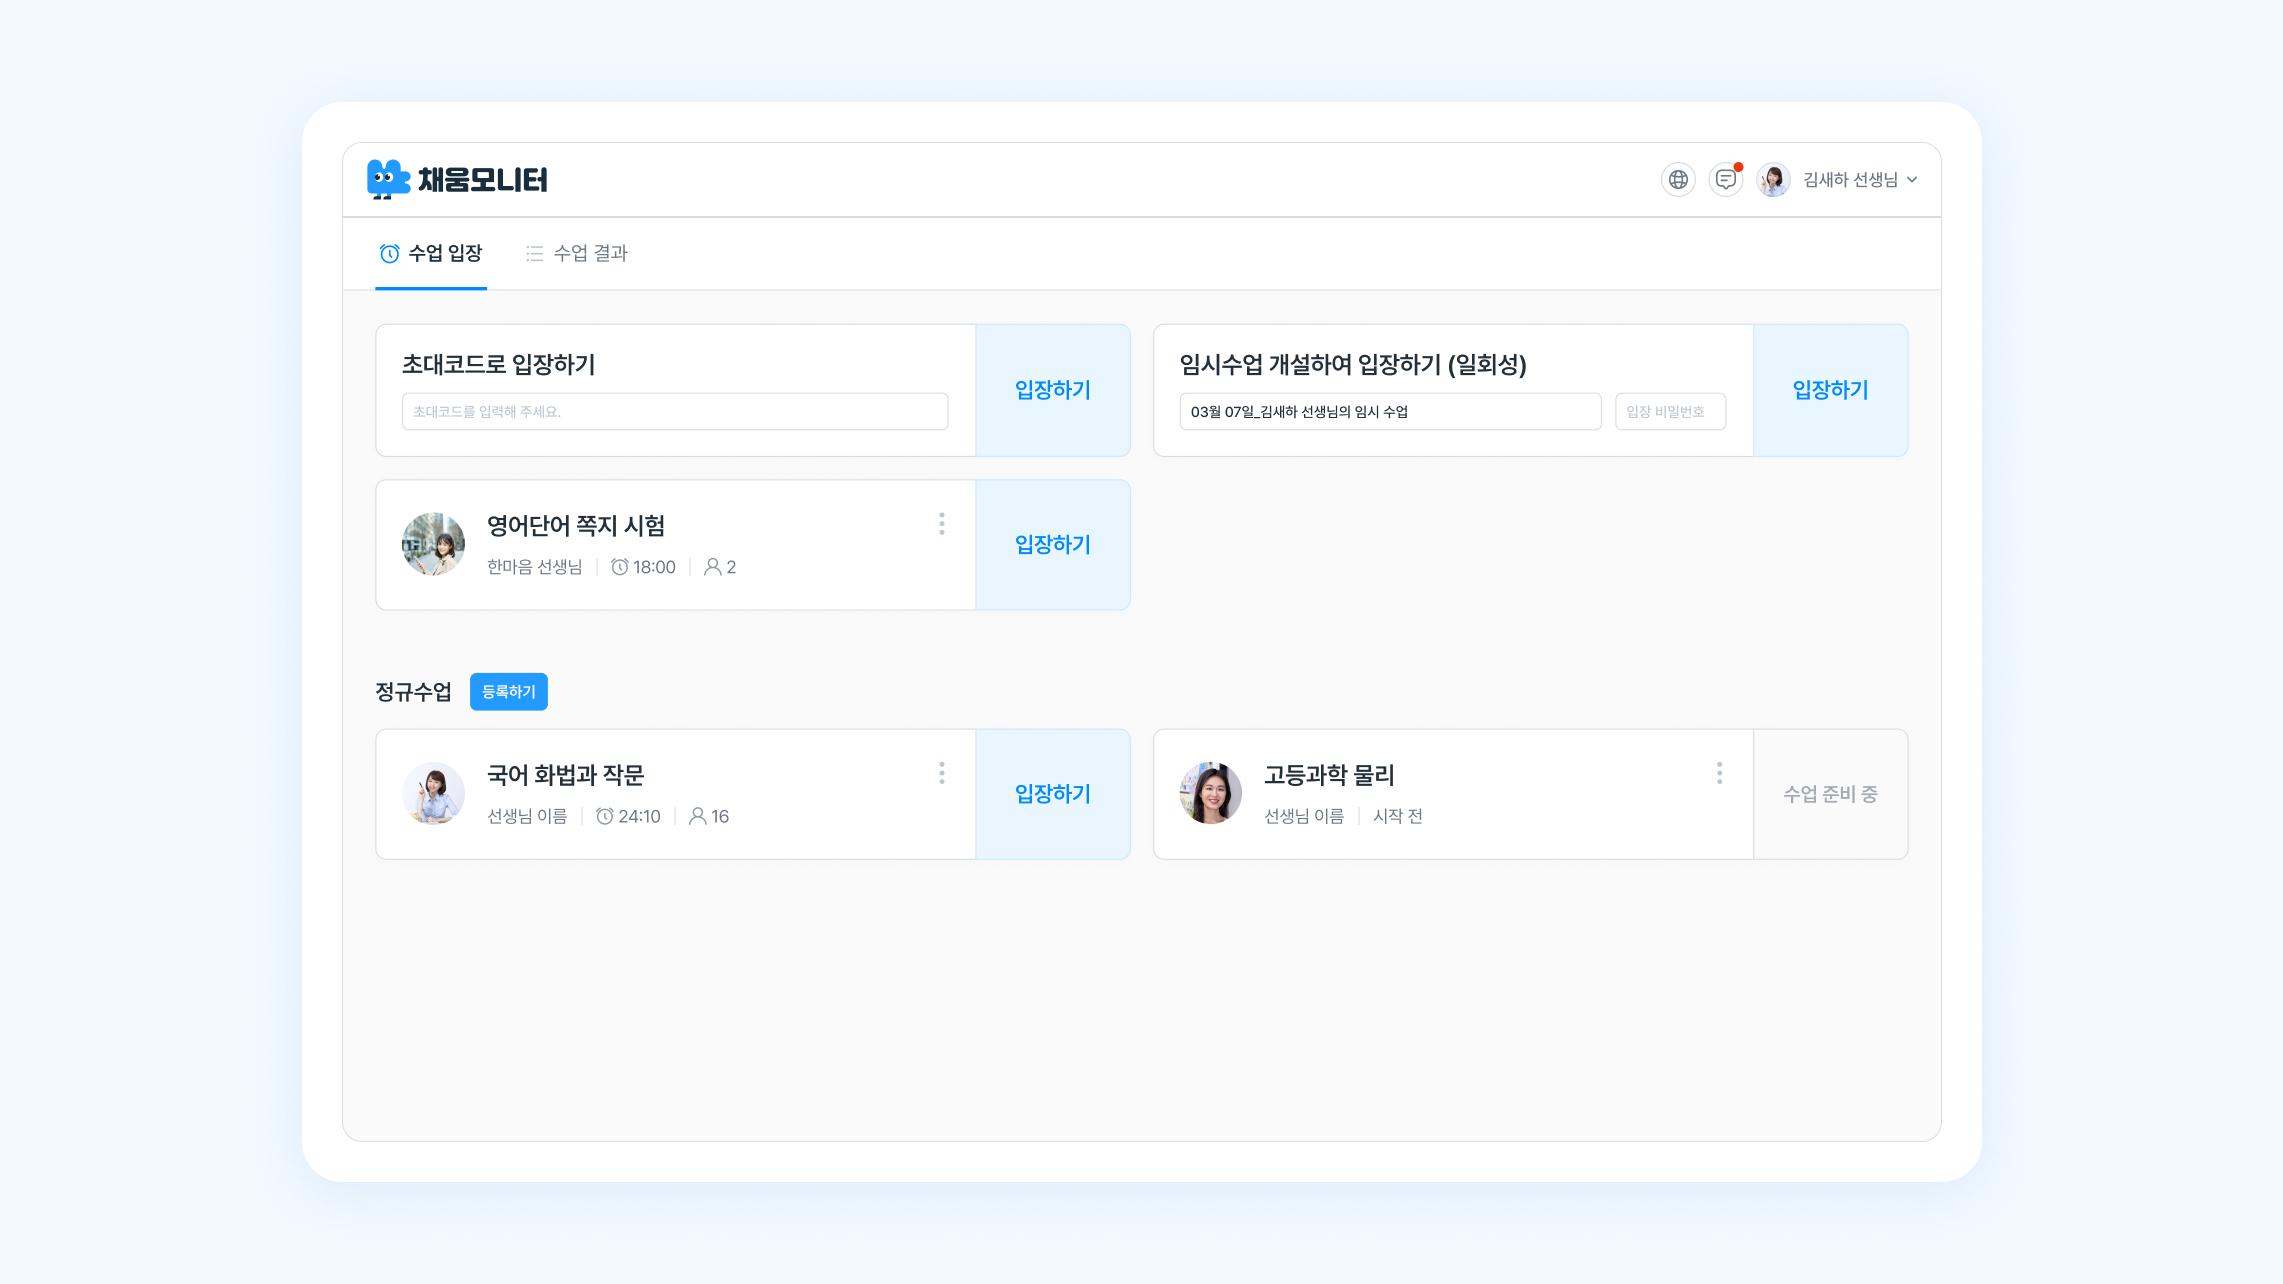The width and height of the screenshot is (2283, 1284).
Task: Click 김새하 선생님 profile avatar
Action: pos(1773,180)
